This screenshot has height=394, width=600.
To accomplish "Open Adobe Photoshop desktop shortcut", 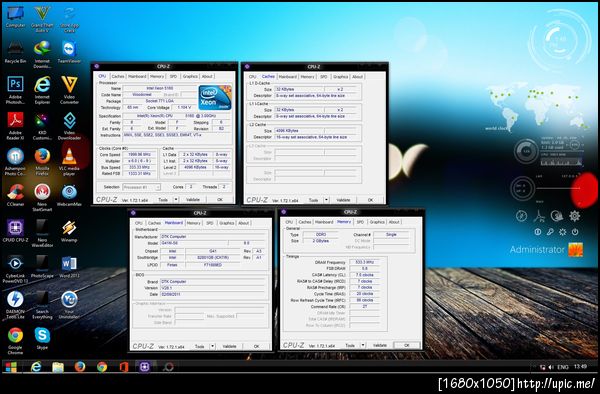I will click(x=15, y=90).
